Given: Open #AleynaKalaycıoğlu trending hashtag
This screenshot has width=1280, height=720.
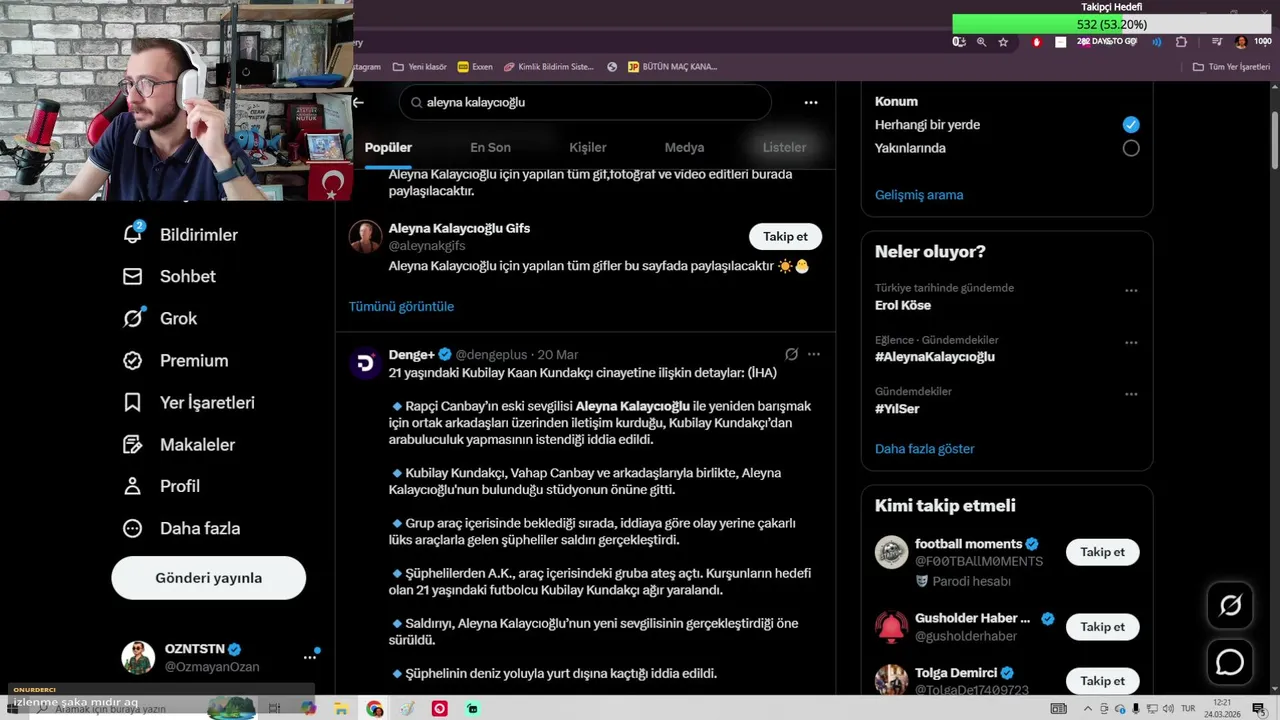Looking at the screenshot, I should (935, 356).
